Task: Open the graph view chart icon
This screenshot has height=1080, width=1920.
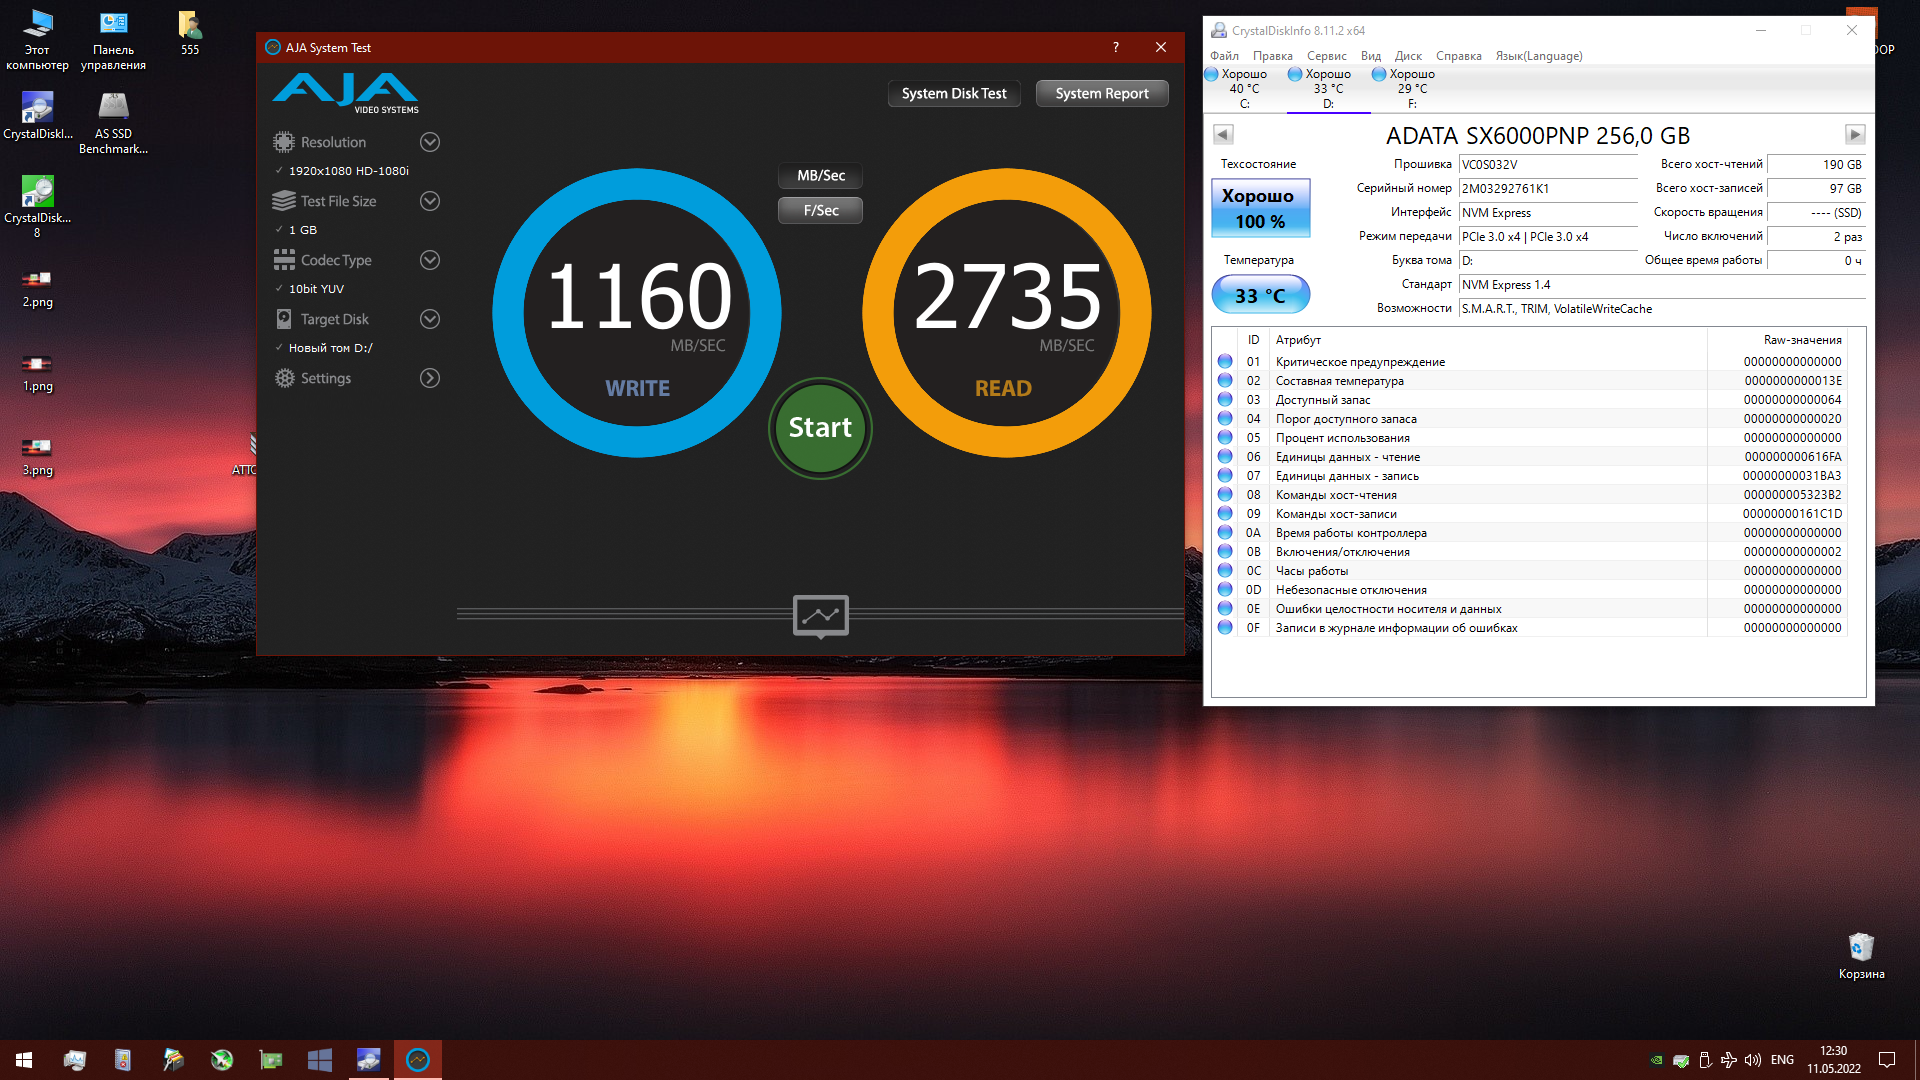Action: (820, 615)
